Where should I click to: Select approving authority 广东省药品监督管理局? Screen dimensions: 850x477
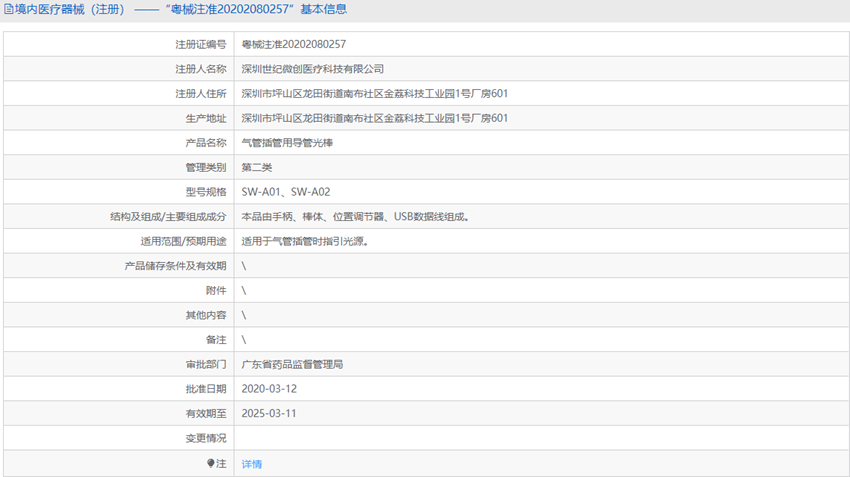(x=292, y=364)
